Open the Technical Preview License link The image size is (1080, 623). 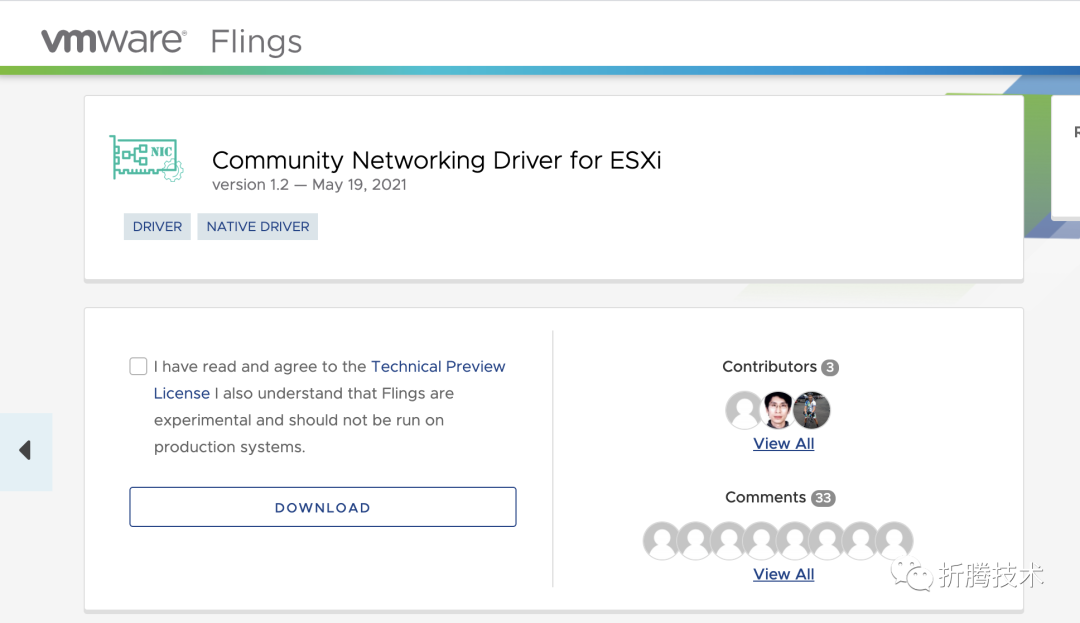tap(438, 366)
